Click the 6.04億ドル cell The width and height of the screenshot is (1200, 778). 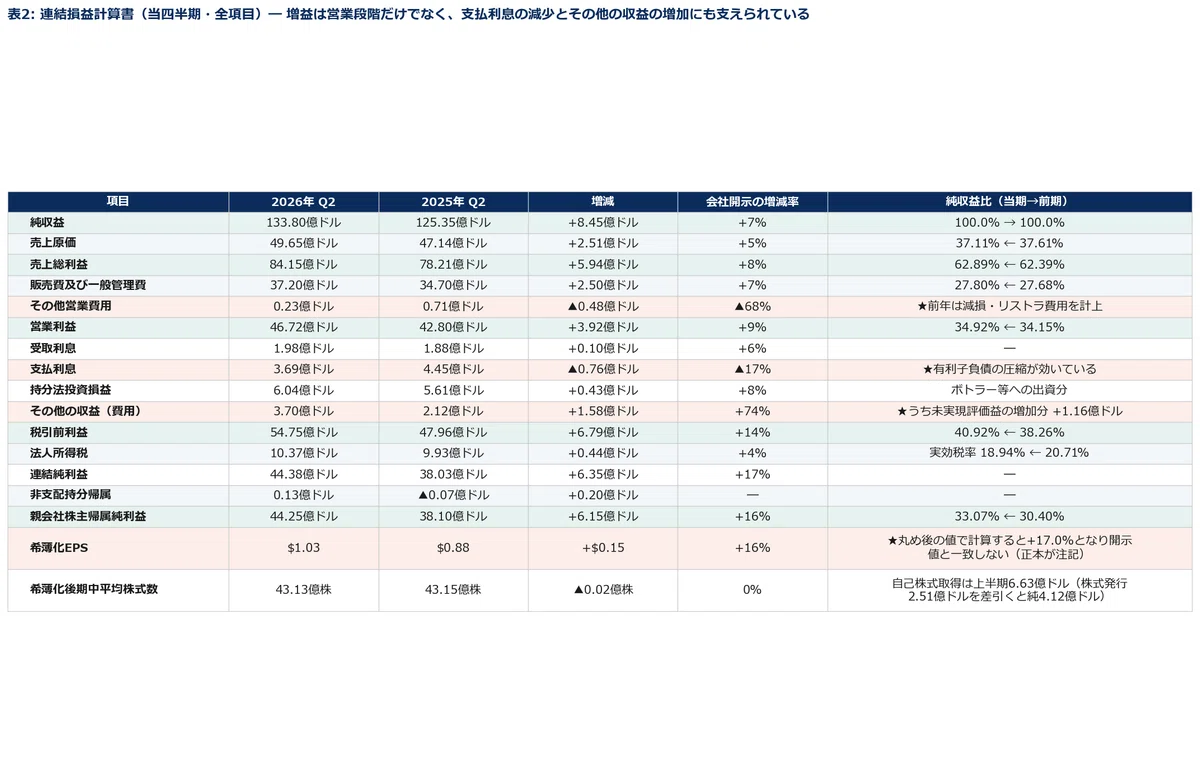tap(303, 390)
